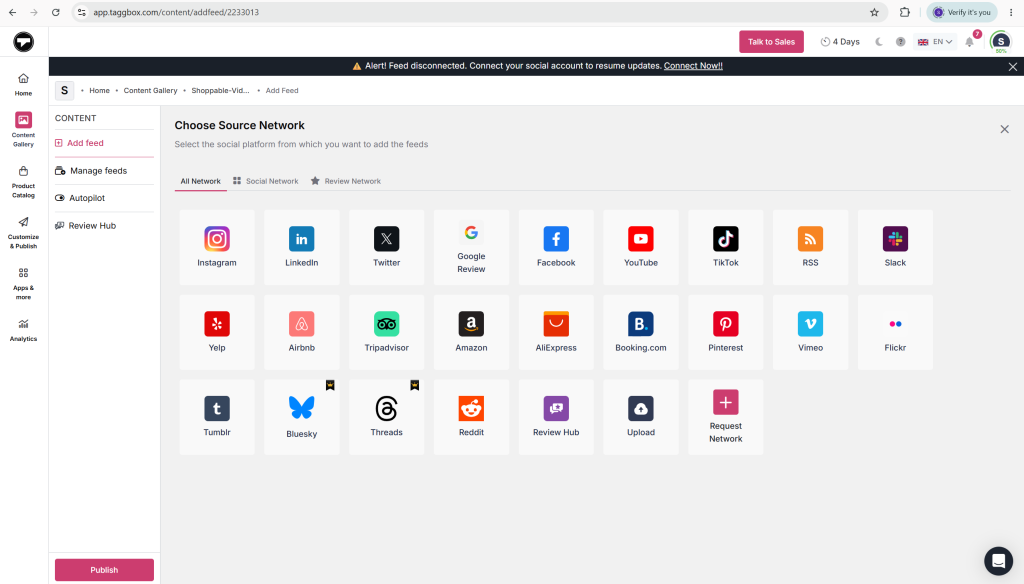Image resolution: width=1024 pixels, height=584 pixels.
Task: Choose the Tumblr source tile
Action: click(217, 417)
